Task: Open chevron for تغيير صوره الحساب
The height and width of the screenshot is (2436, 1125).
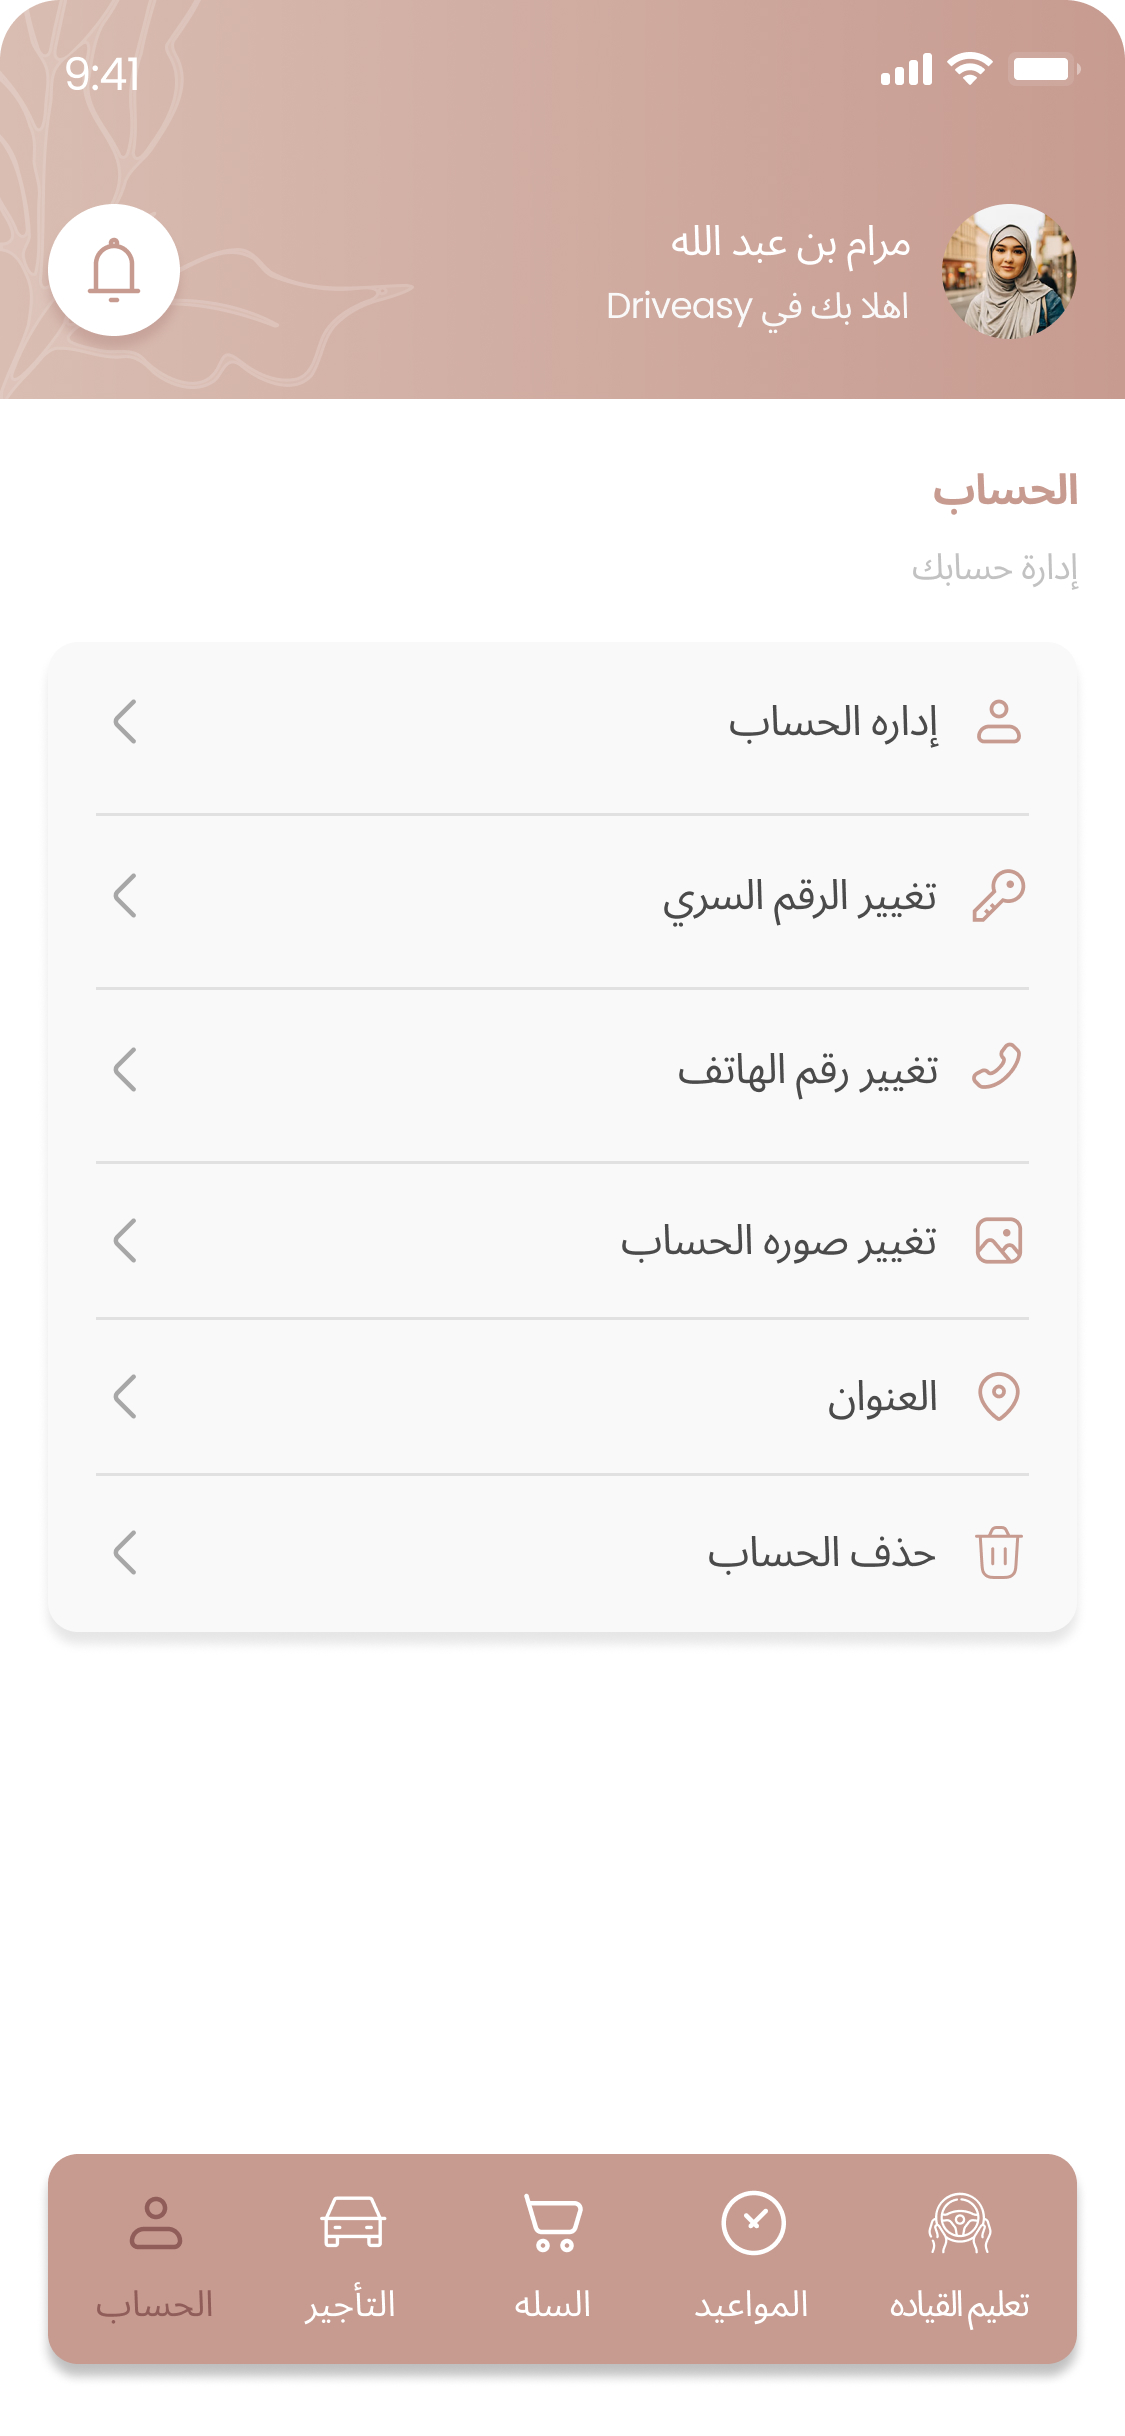Action: pyautogui.click(x=125, y=1241)
